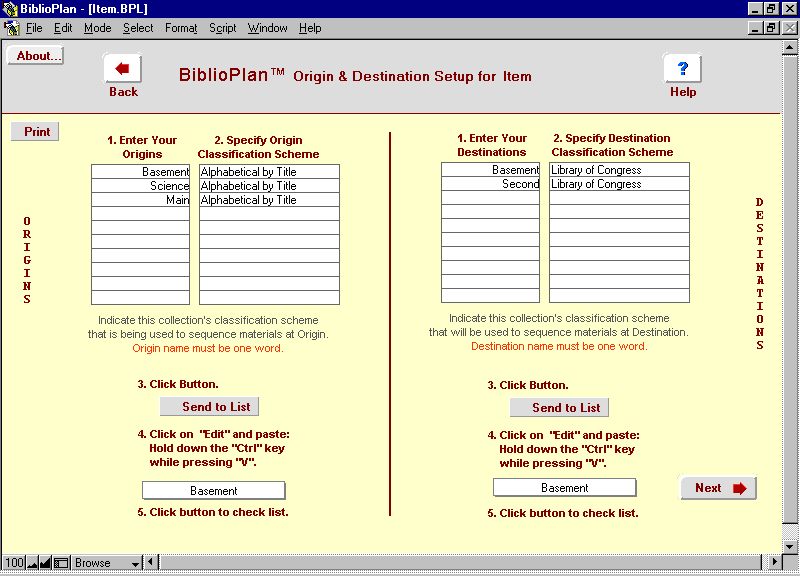Select the Science origin name field
800x576 pixels.
140,186
